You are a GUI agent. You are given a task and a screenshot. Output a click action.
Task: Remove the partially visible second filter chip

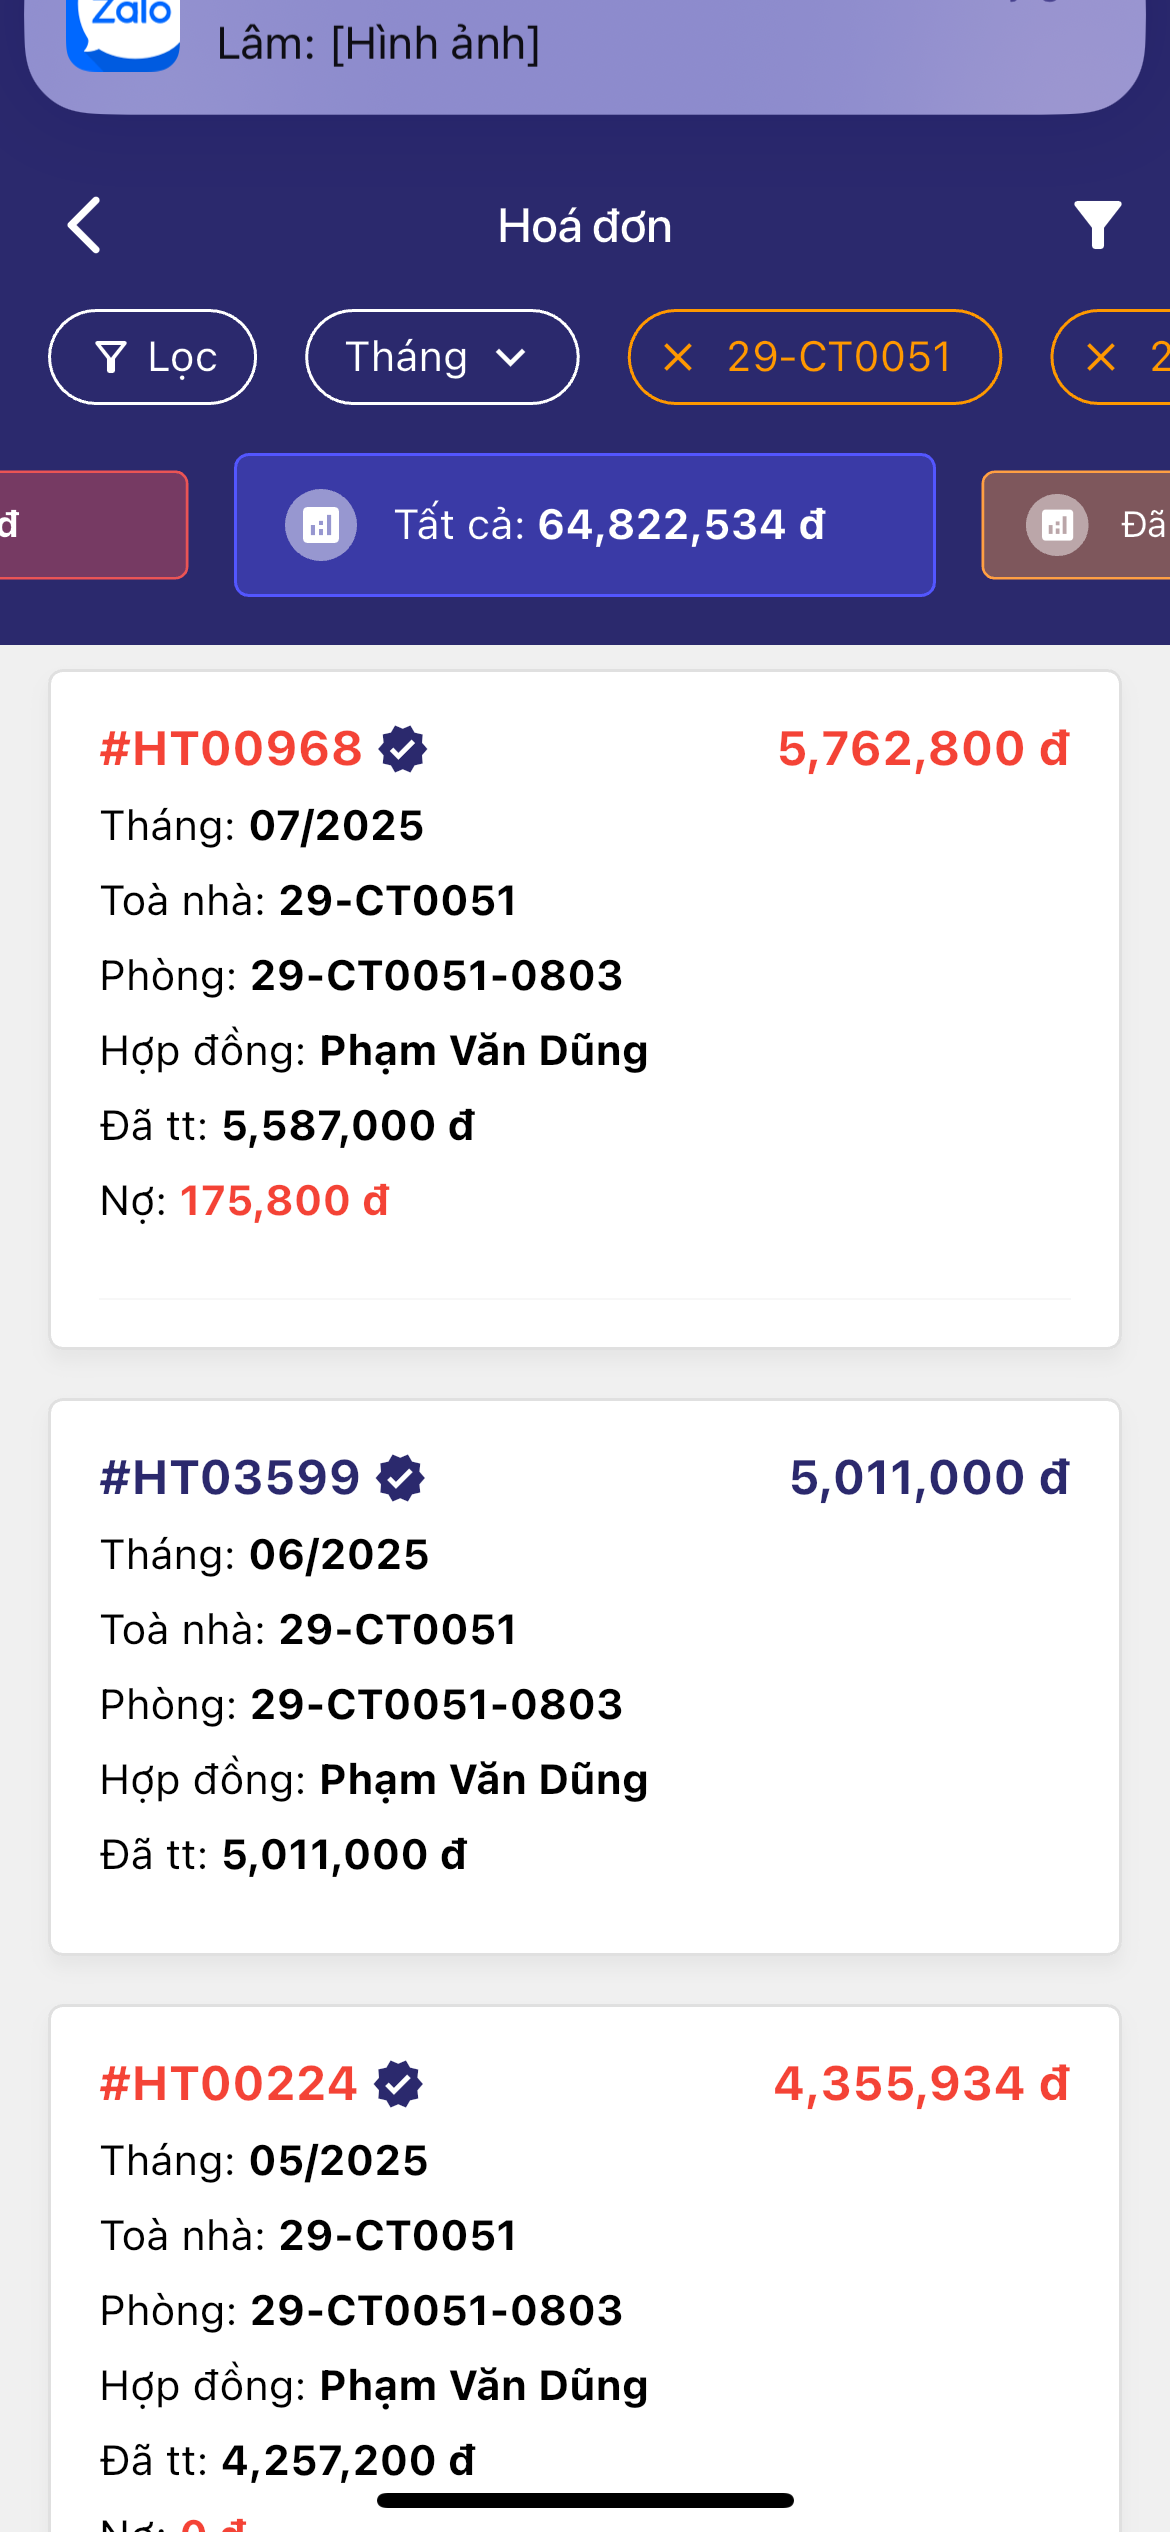coord(1101,357)
